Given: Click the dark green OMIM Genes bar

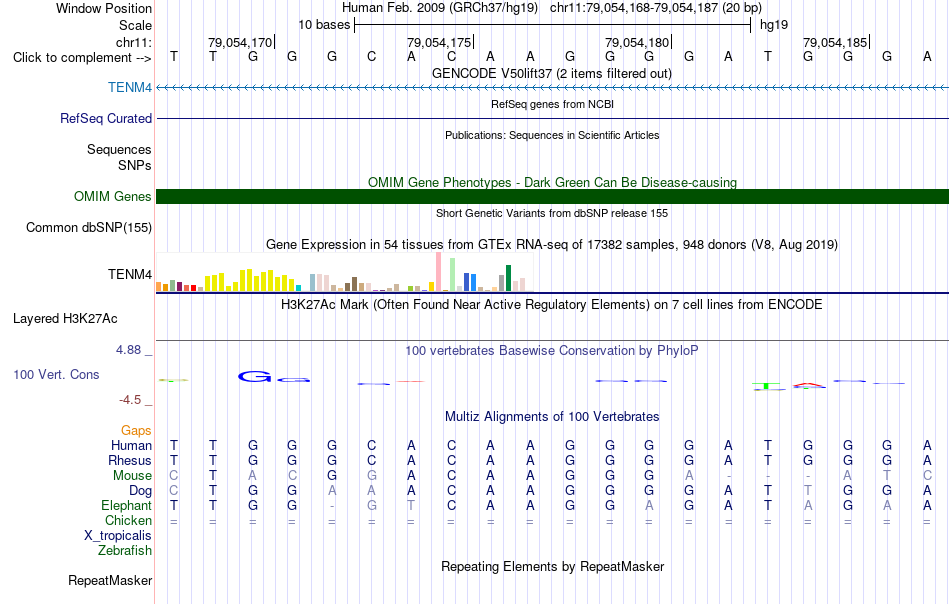Looking at the screenshot, I should pyautogui.click(x=552, y=196).
